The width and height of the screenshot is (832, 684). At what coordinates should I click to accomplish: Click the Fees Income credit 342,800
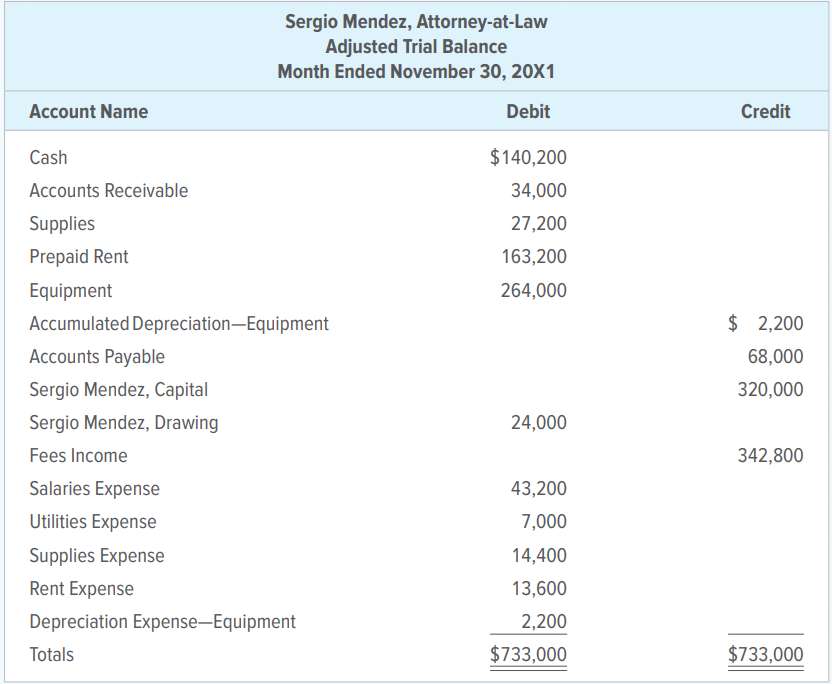[x=770, y=456]
